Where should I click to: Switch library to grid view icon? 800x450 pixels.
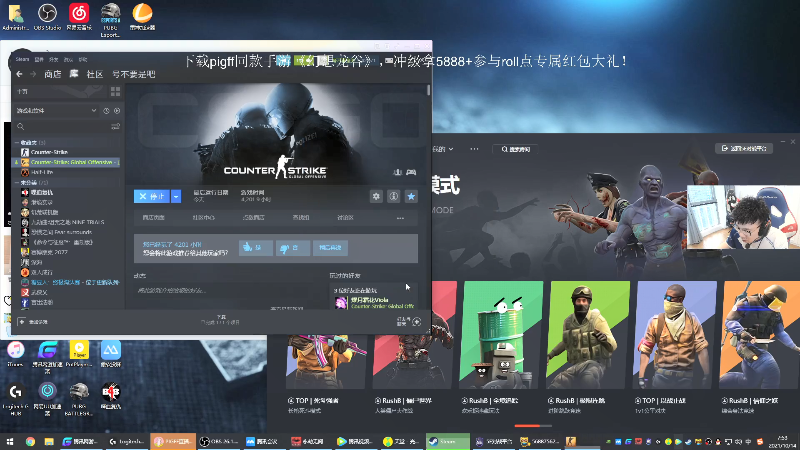tap(115, 91)
